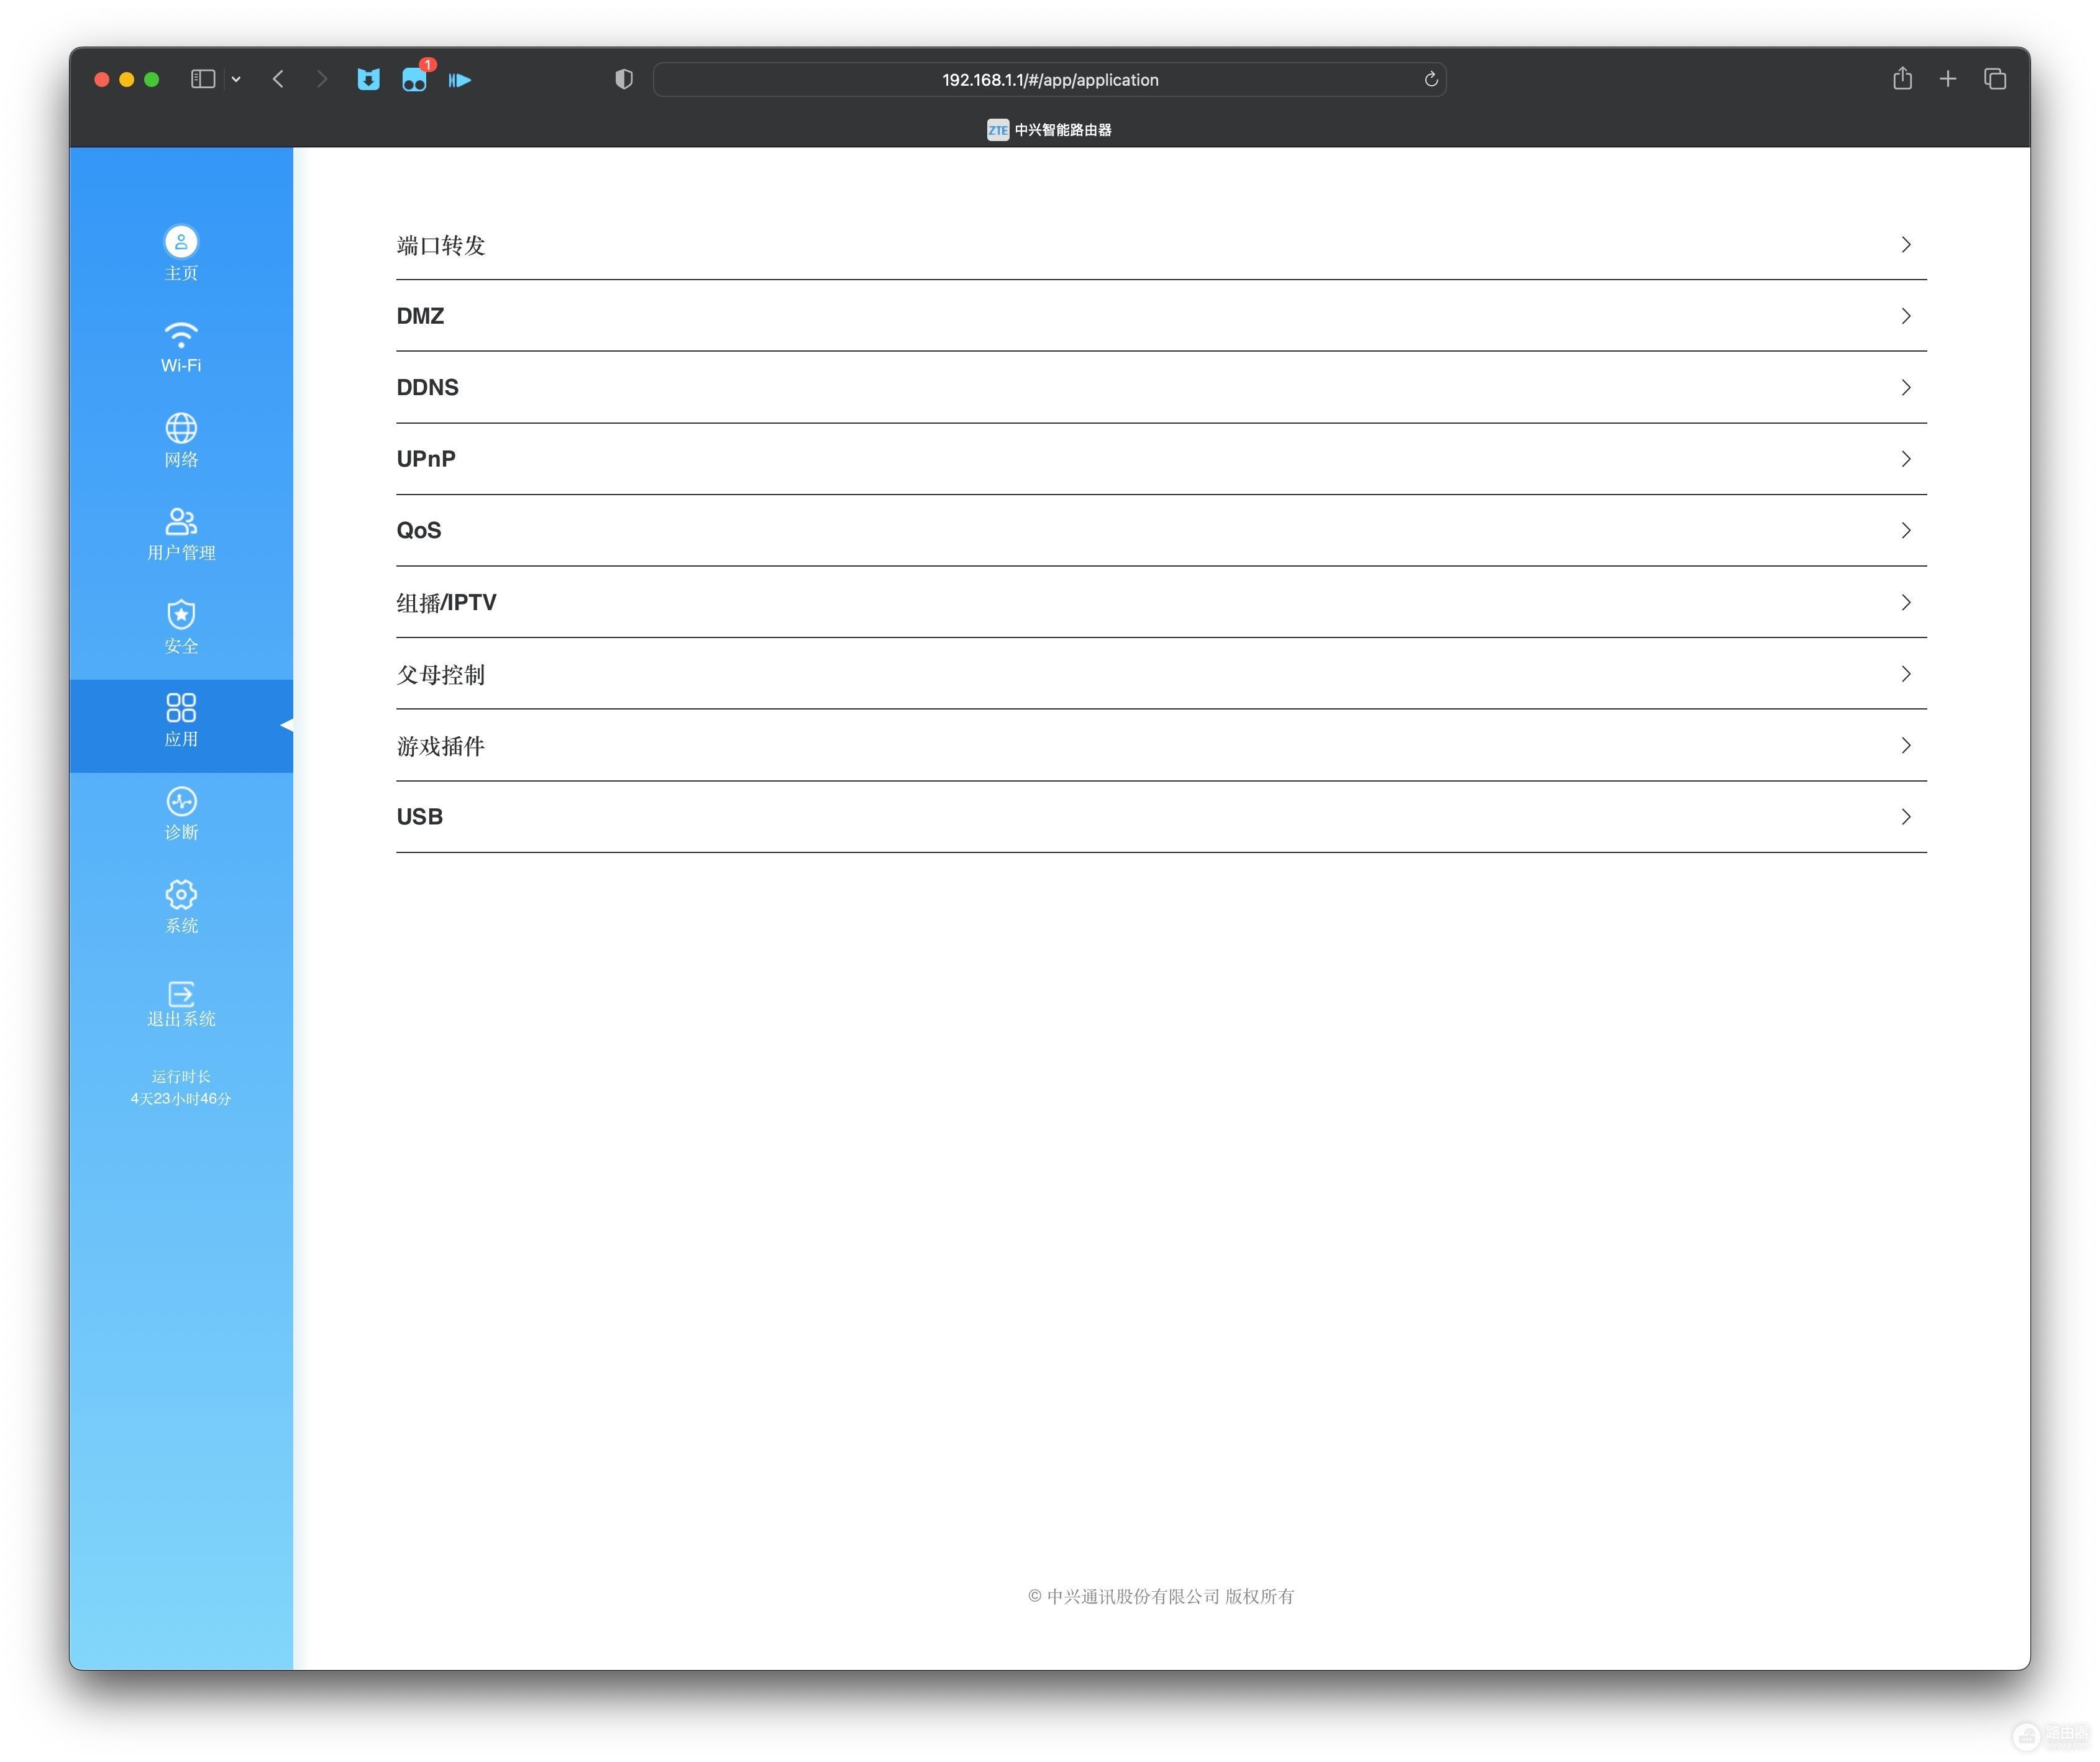Show the tab overview
Image resolution: width=2100 pixels, height=1762 pixels.
[1995, 79]
